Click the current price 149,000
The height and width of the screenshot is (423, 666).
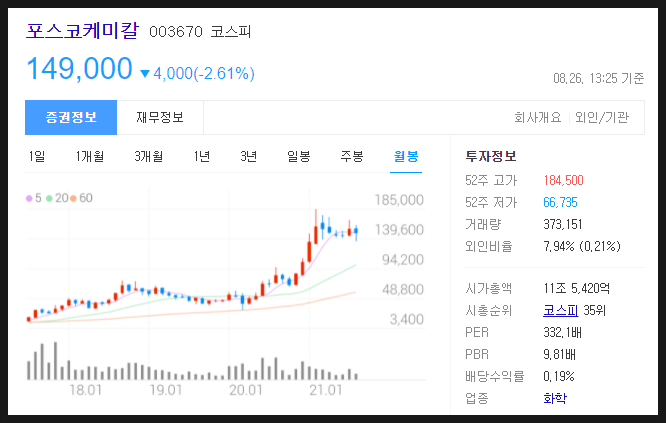(x=79, y=69)
